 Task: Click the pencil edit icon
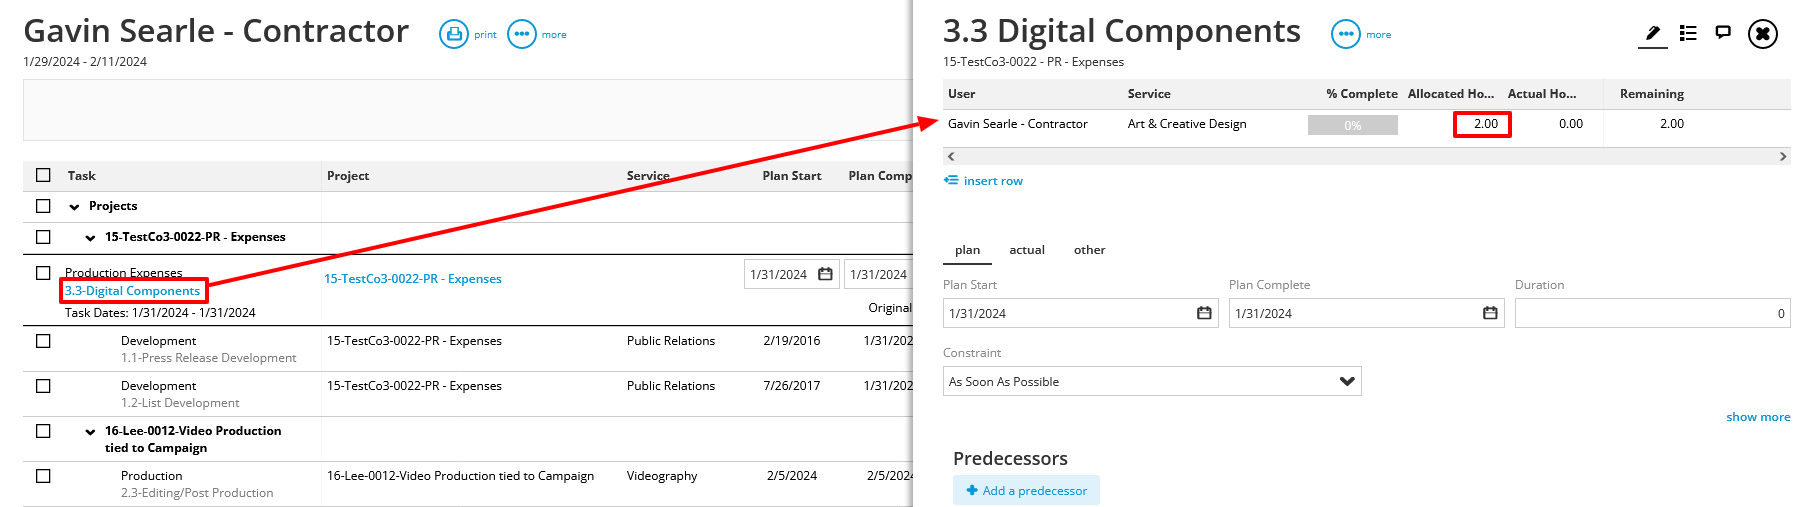coord(1653,34)
